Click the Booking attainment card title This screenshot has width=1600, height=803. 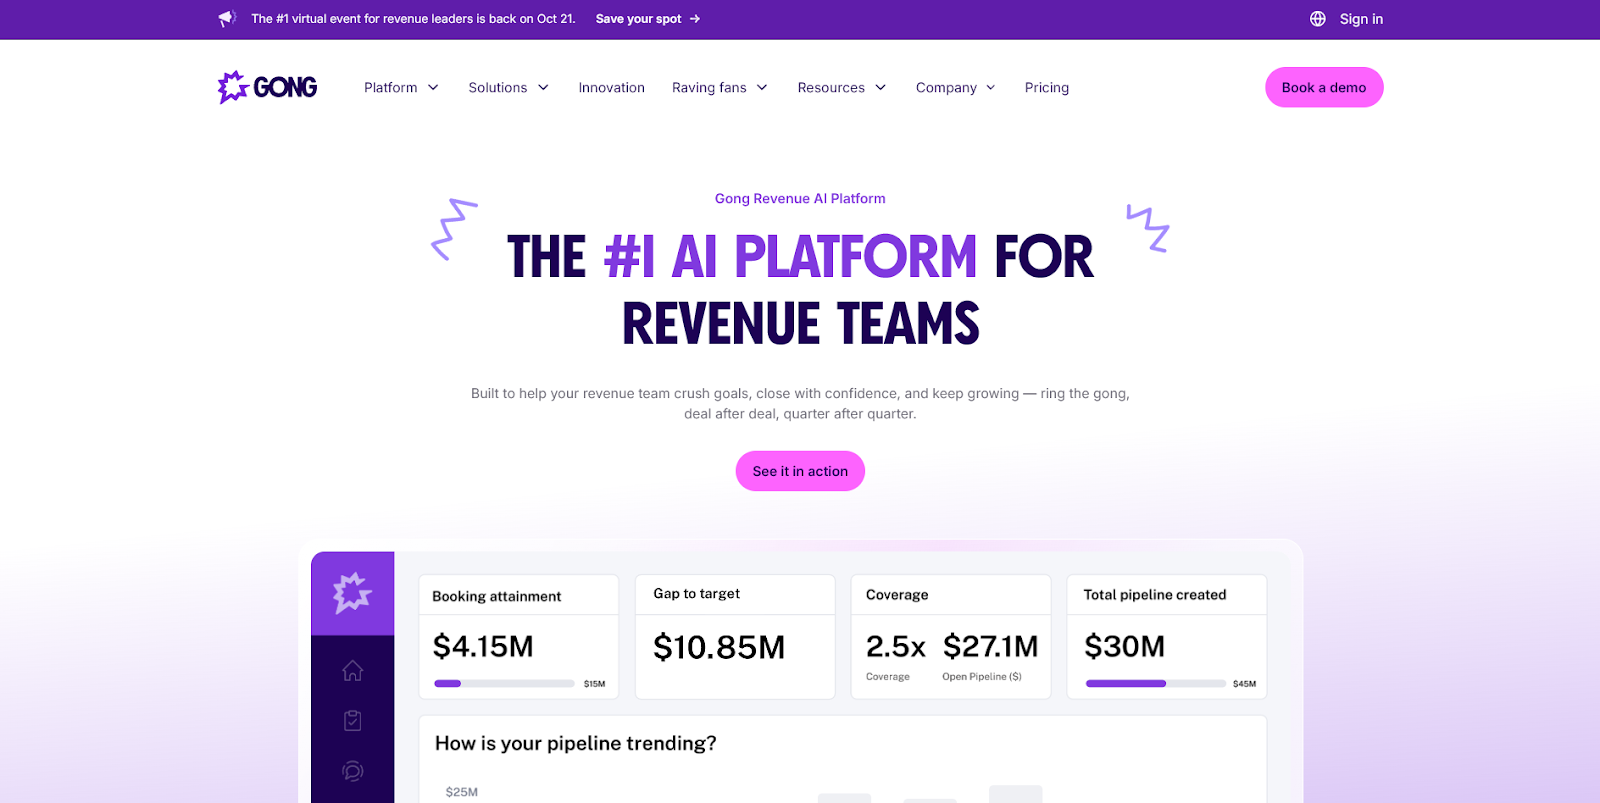(497, 597)
